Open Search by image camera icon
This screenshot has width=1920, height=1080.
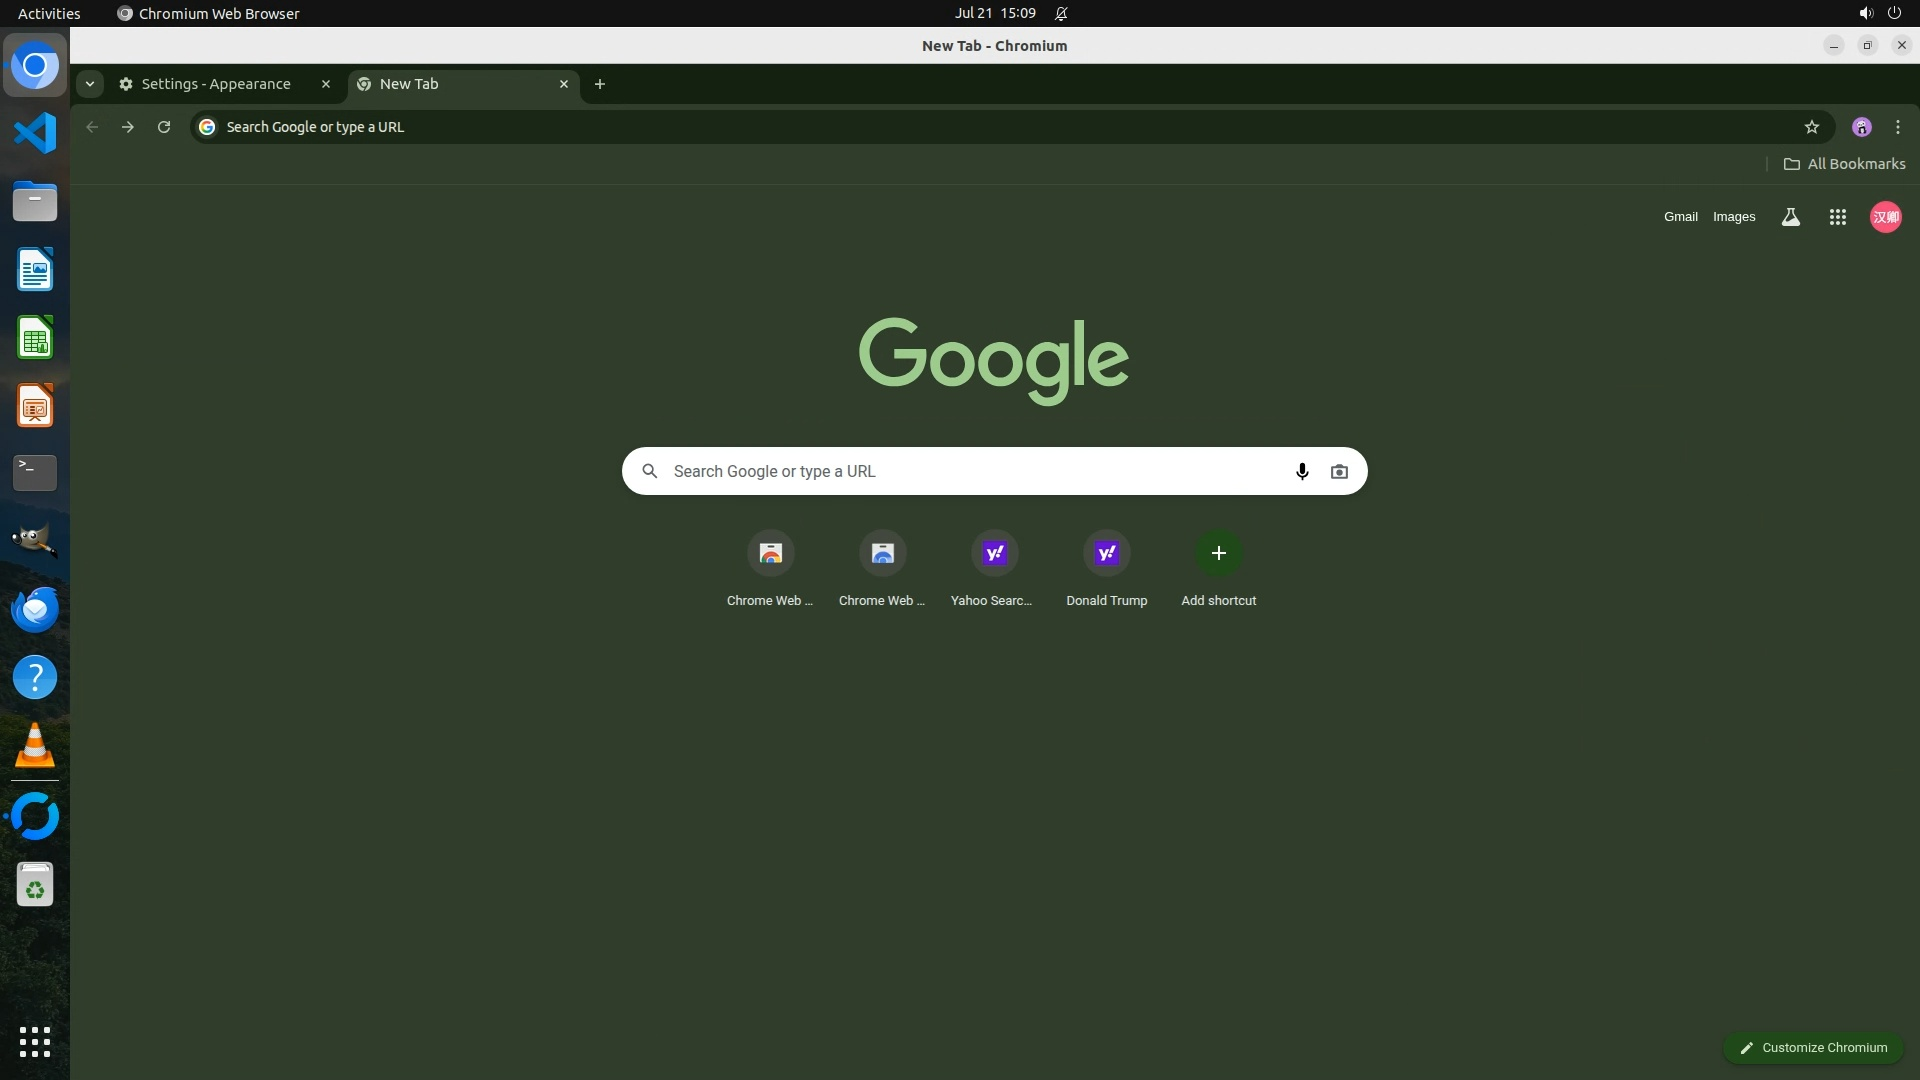(x=1339, y=471)
